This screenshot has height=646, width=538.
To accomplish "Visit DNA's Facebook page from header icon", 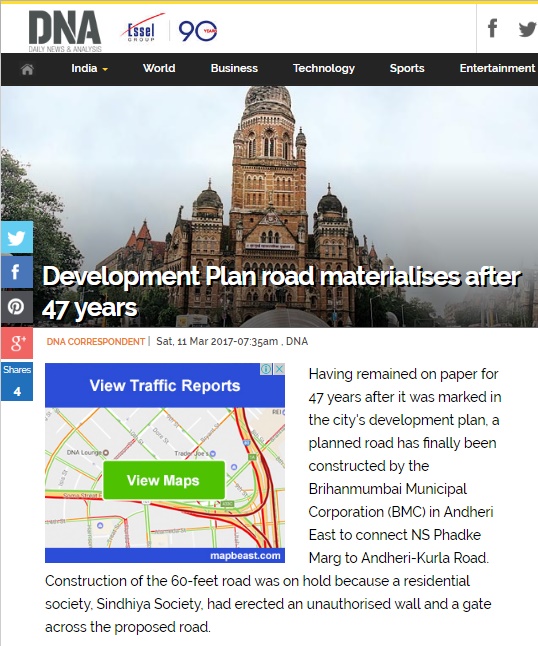I will [492, 28].
